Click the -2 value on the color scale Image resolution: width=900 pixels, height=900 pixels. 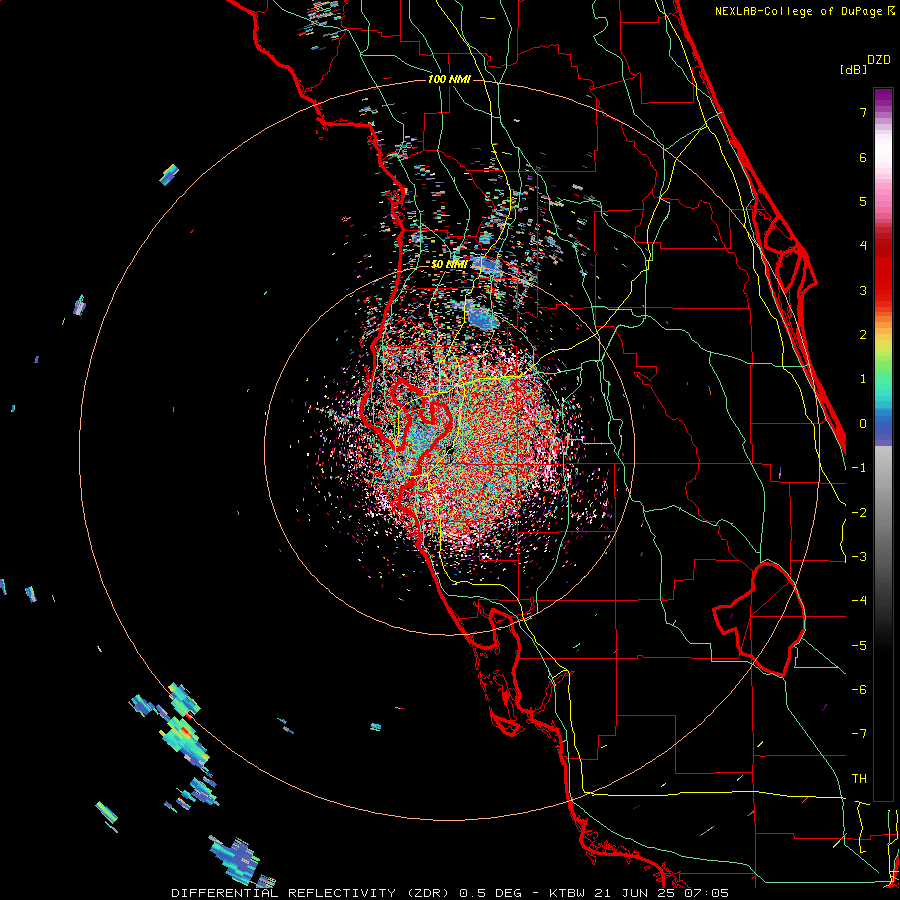[x=859, y=513]
